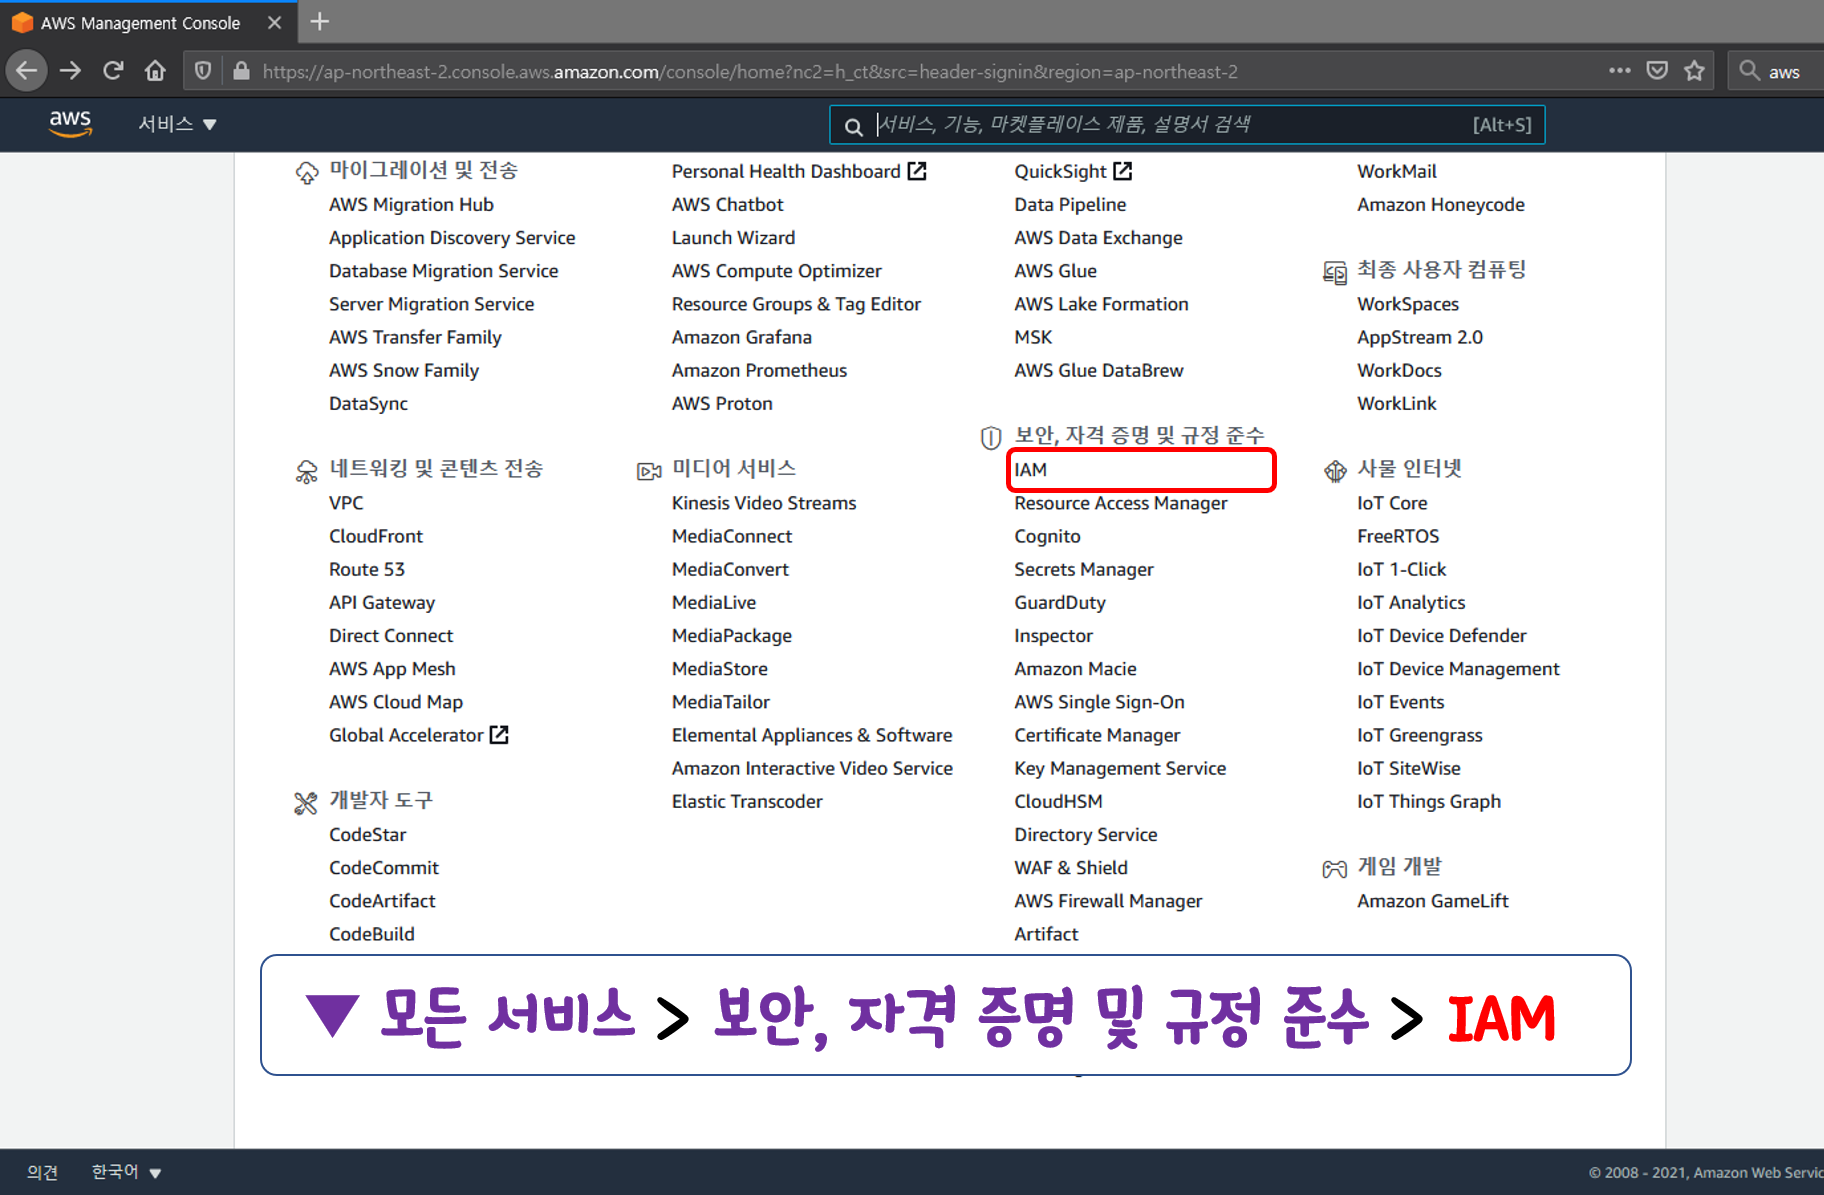
Task: Open the IAM service link
Action: tap(1030, 470)
